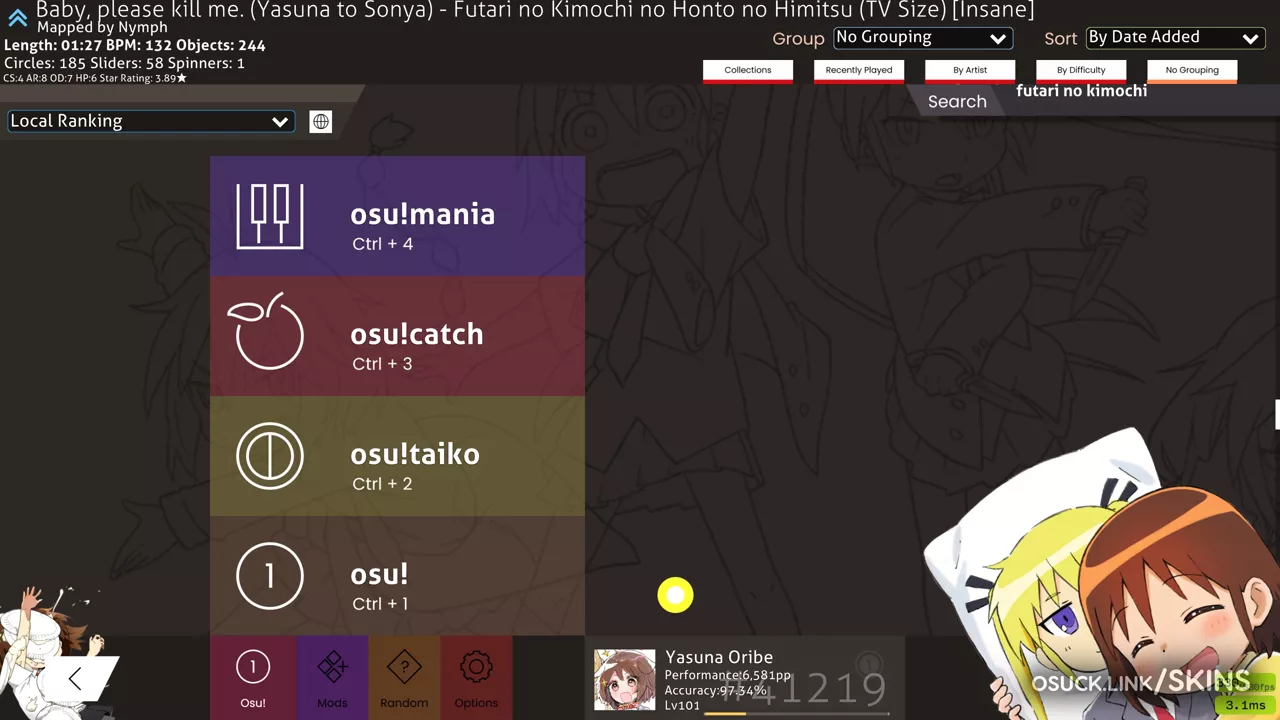Click the Length BPM Objects info line

[135, 45]
